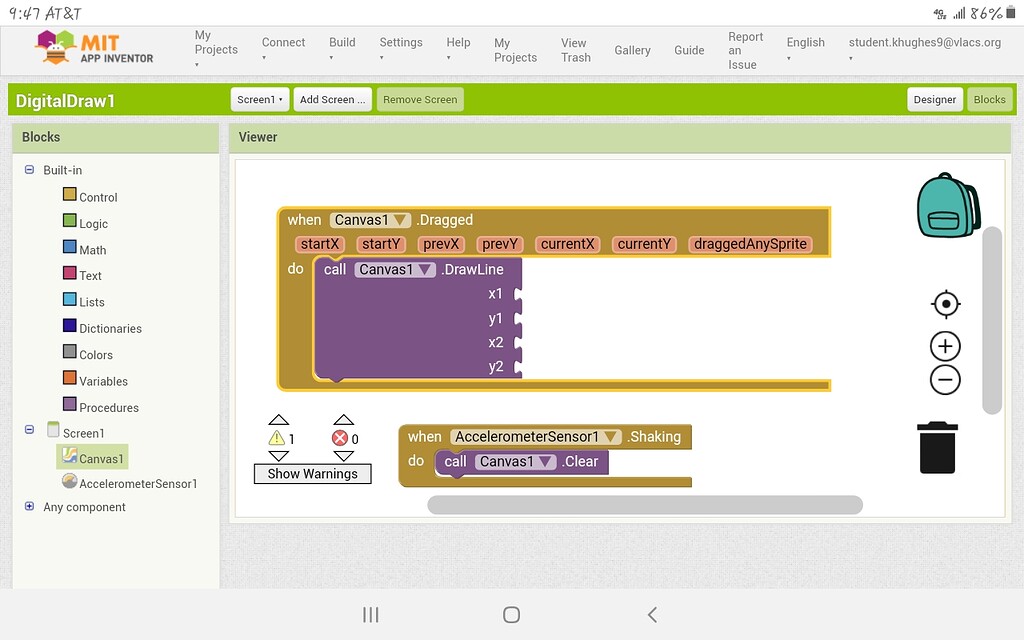Screen dimensions: 1024x640
Task: Open the Connect menu
Action: tap(283, 42)
